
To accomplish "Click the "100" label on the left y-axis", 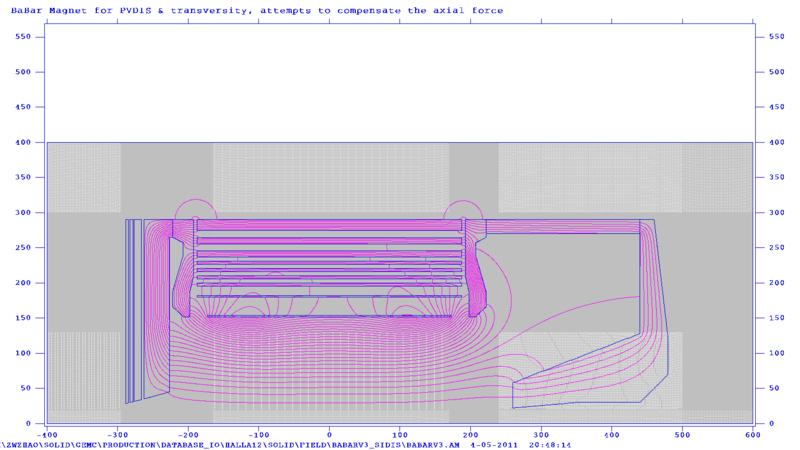I will click(x=23, y=353).
